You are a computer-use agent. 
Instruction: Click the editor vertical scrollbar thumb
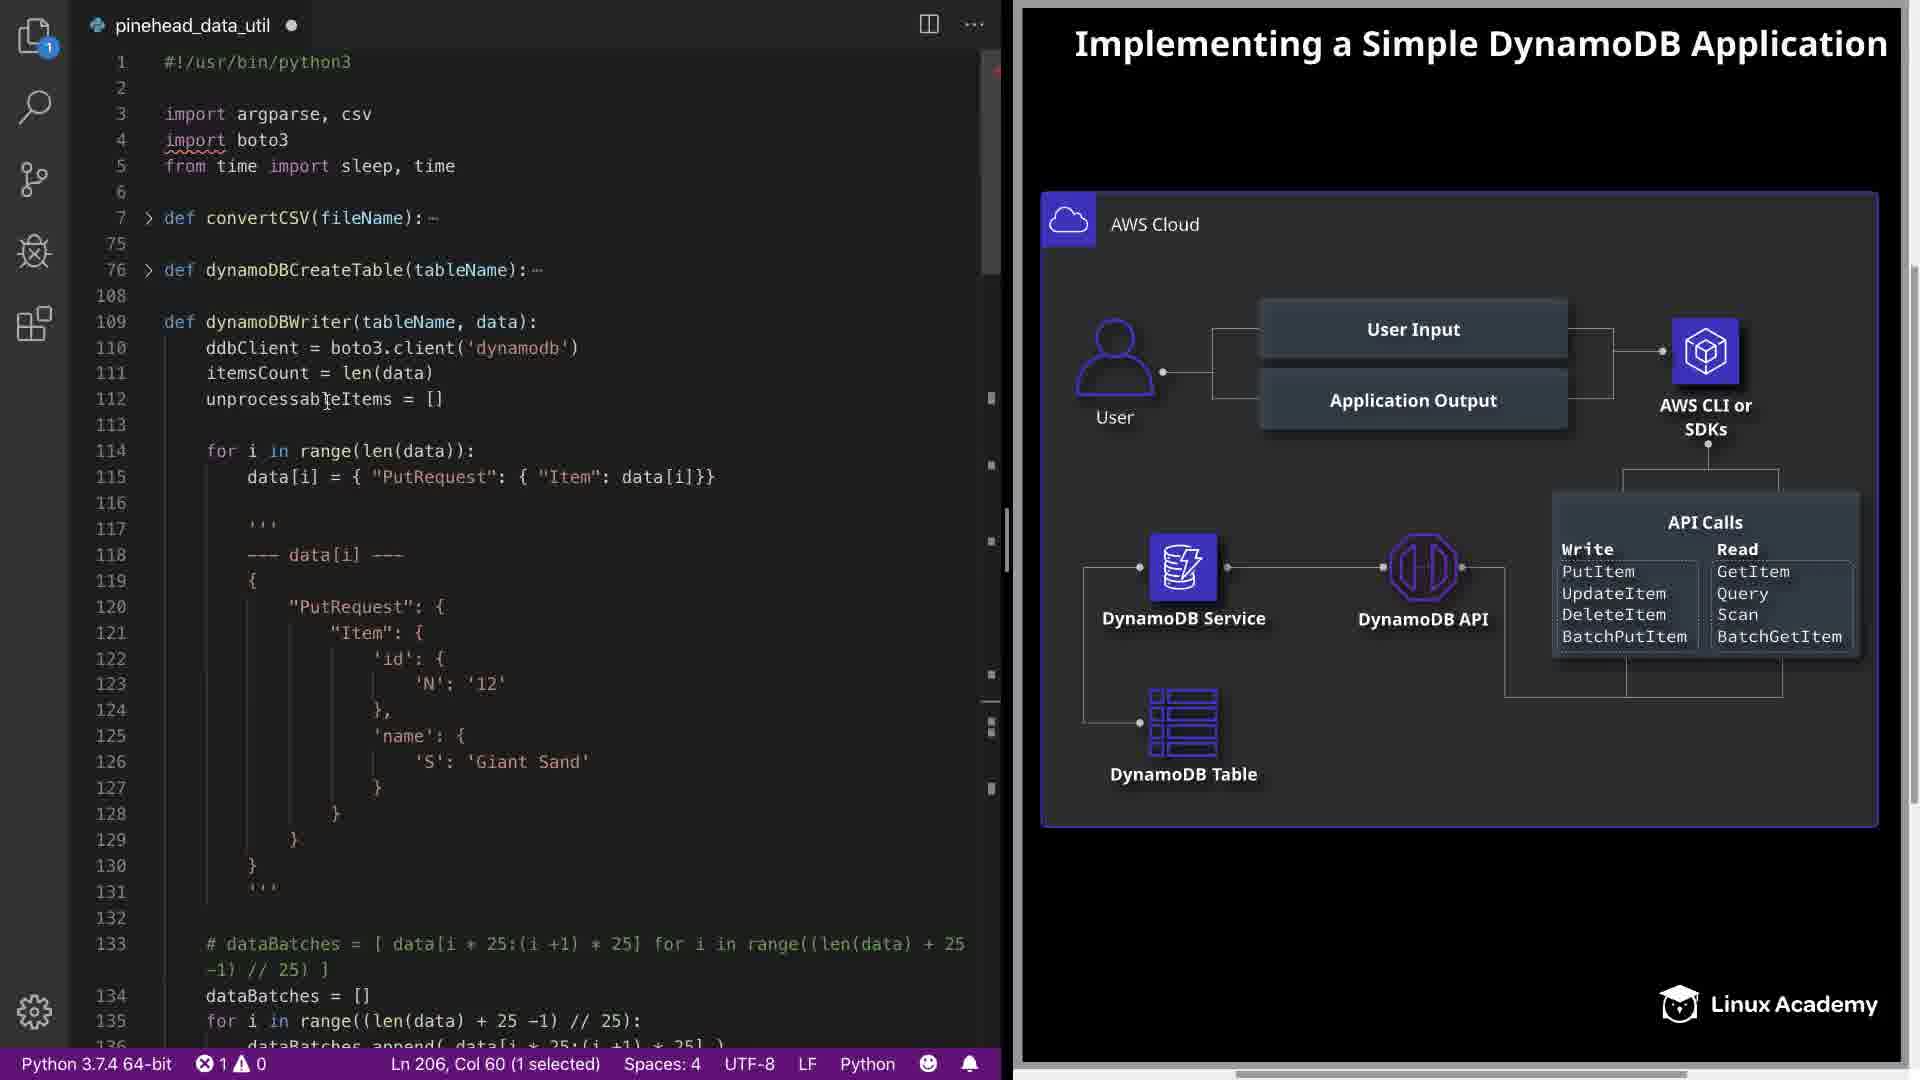pos(990,160)
